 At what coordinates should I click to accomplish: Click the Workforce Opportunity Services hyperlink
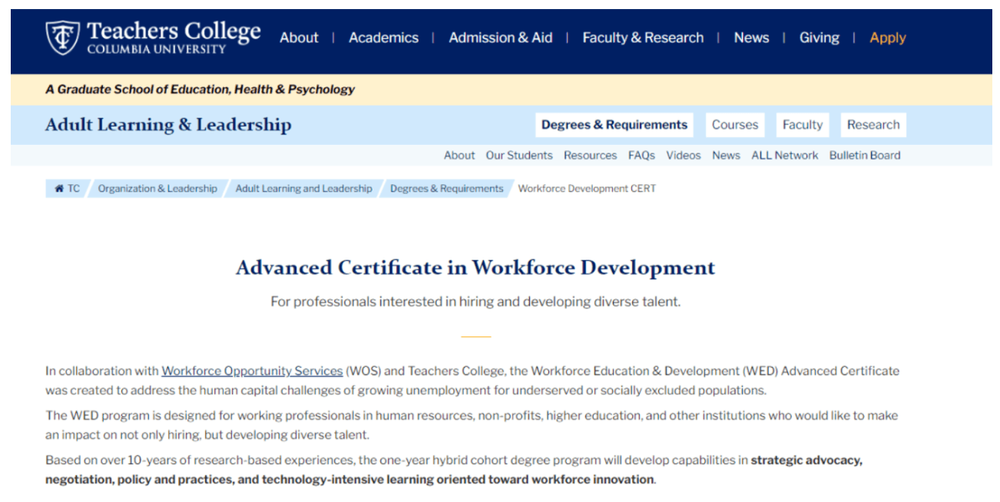point(252,371)
